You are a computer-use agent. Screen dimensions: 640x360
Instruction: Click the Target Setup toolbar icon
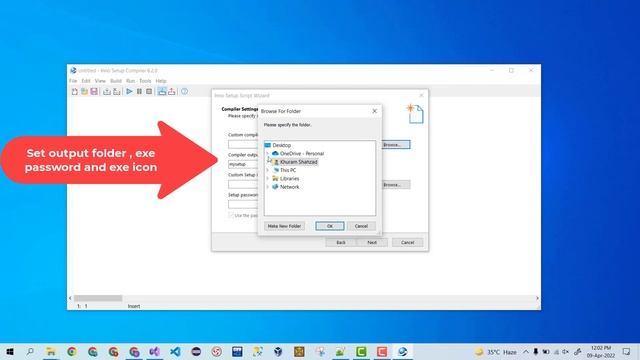click(x=162, y=91)
